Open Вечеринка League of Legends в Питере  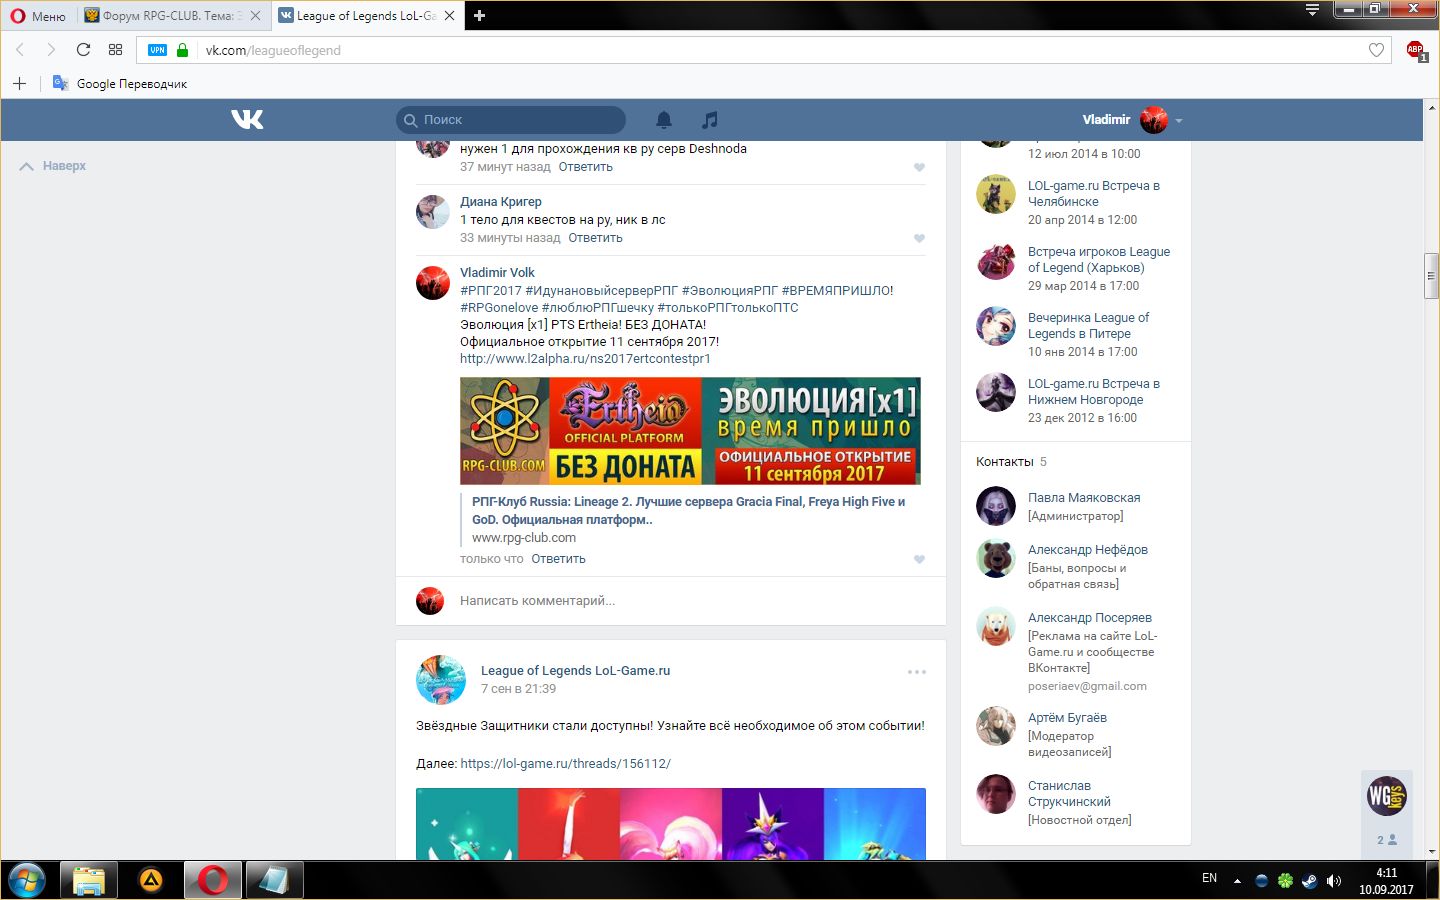1088,325
